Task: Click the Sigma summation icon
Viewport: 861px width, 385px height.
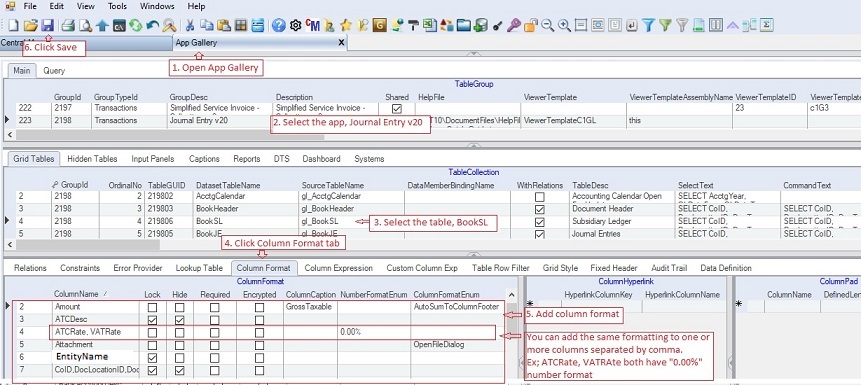Action: point(767,25)
